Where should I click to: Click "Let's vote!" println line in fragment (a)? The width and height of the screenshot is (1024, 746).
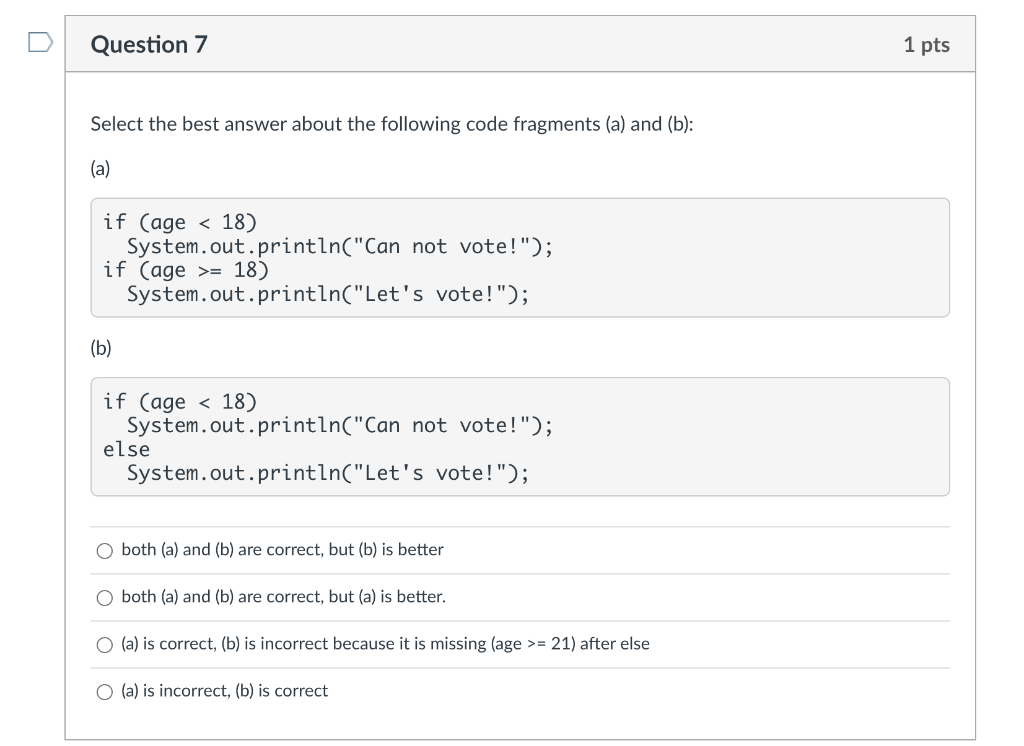click(x=328, y=294)
